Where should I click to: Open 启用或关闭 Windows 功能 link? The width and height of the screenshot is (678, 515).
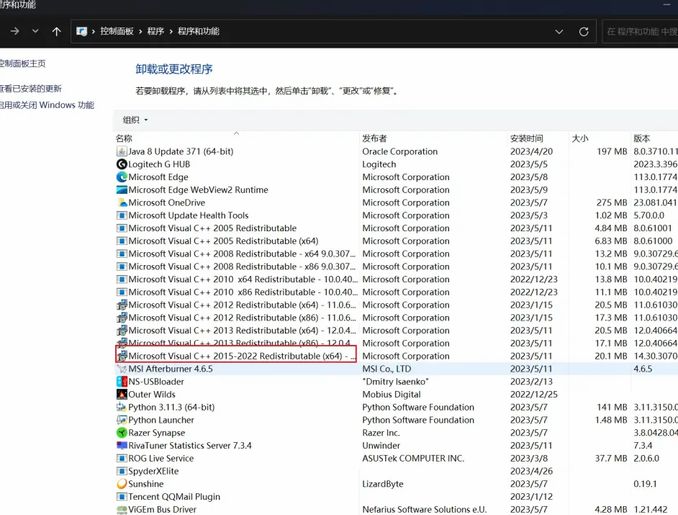click(47, 105)
